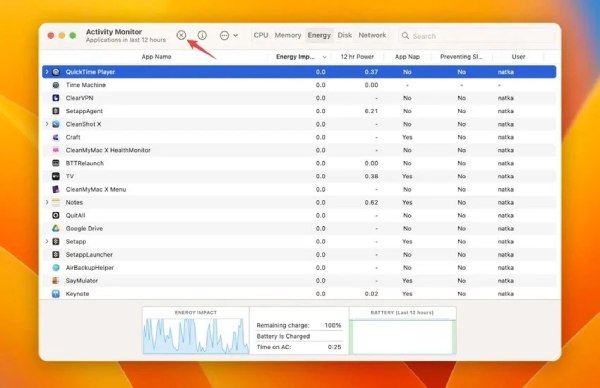Select the AirBackupHelper row name
This screenshot has height=388, width=600.
tap(90, 267)
